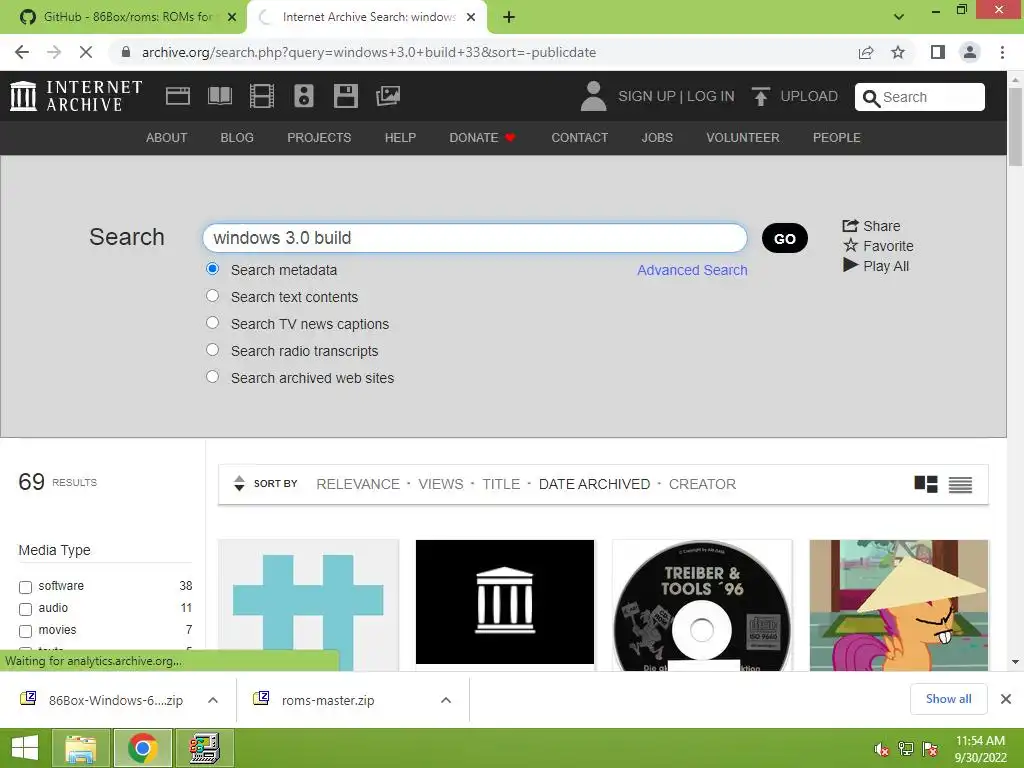Open DONATE in navigation bar
Viewport: 1024px width, 768px height.
tap(483, 138)
